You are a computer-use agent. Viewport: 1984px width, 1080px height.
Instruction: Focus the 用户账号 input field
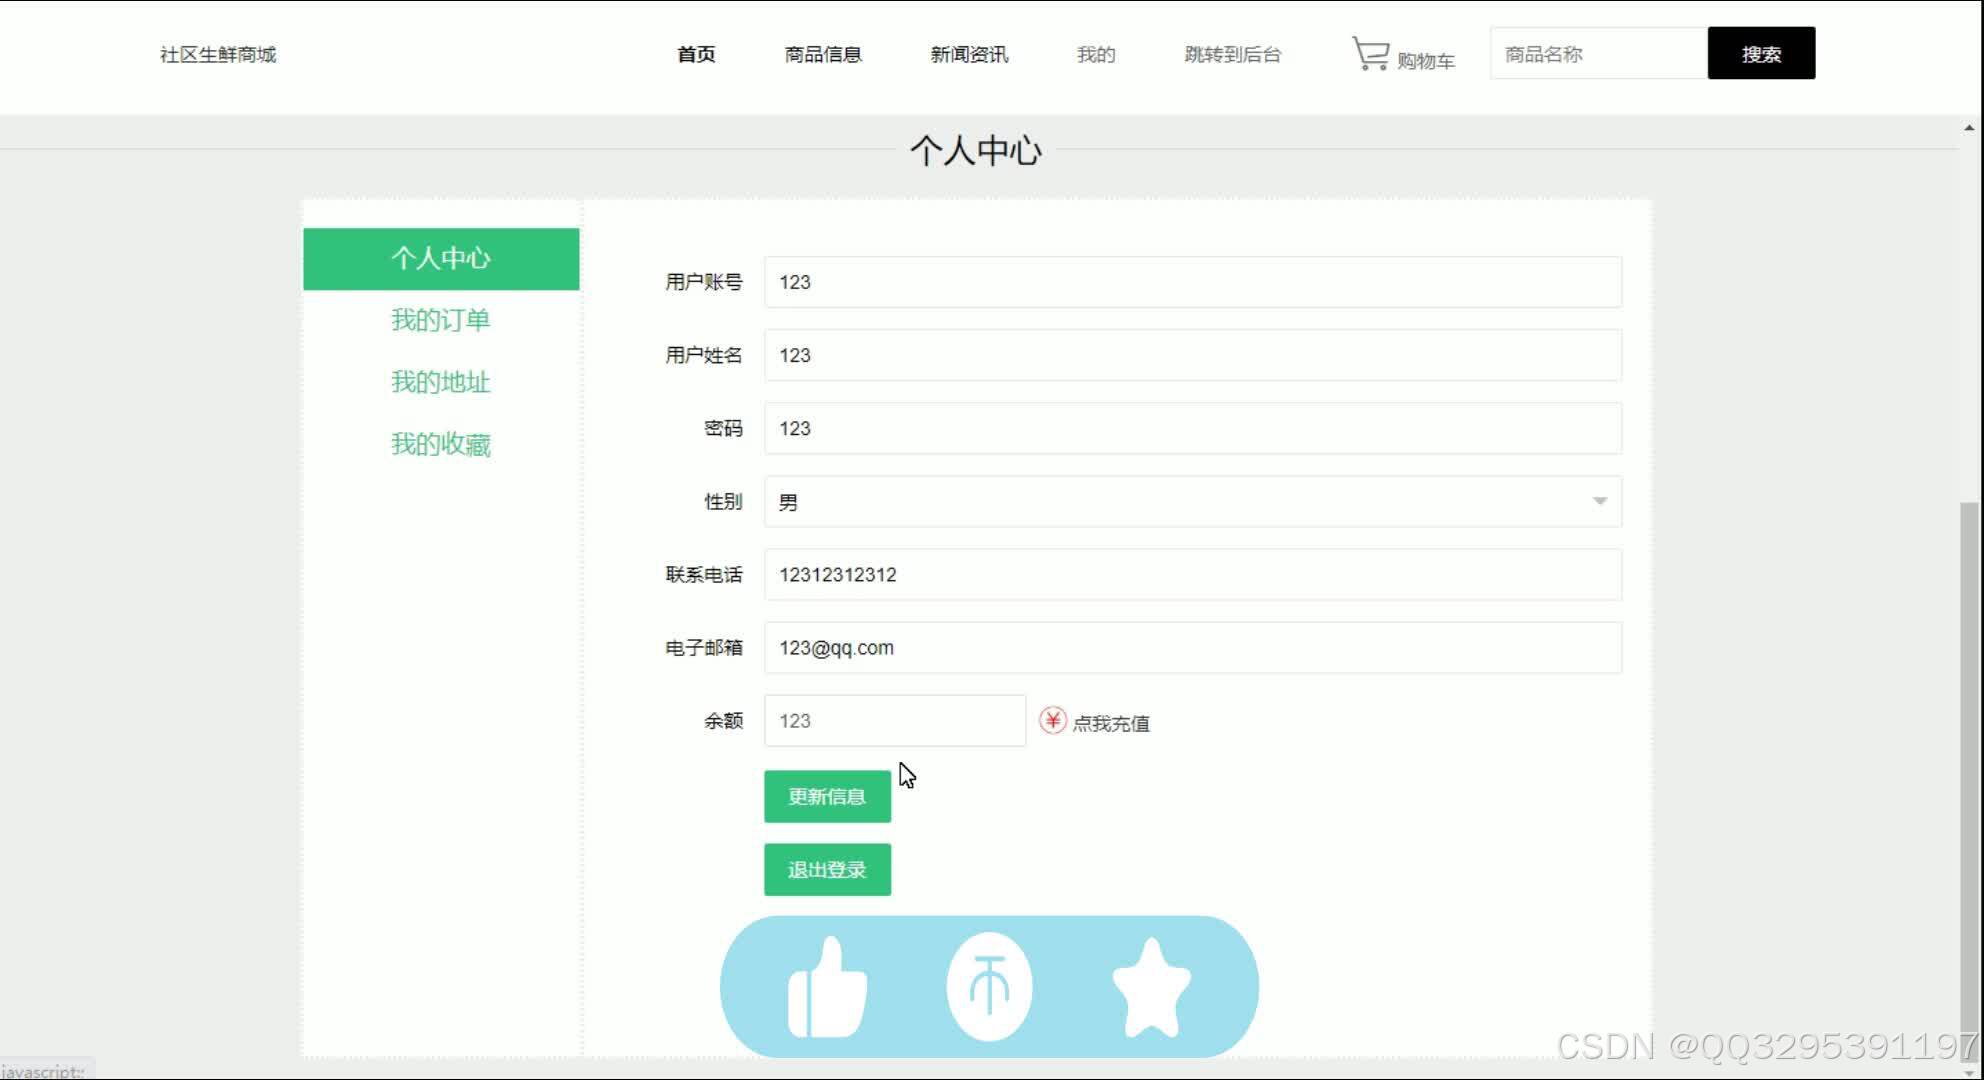pos(1192,282)
